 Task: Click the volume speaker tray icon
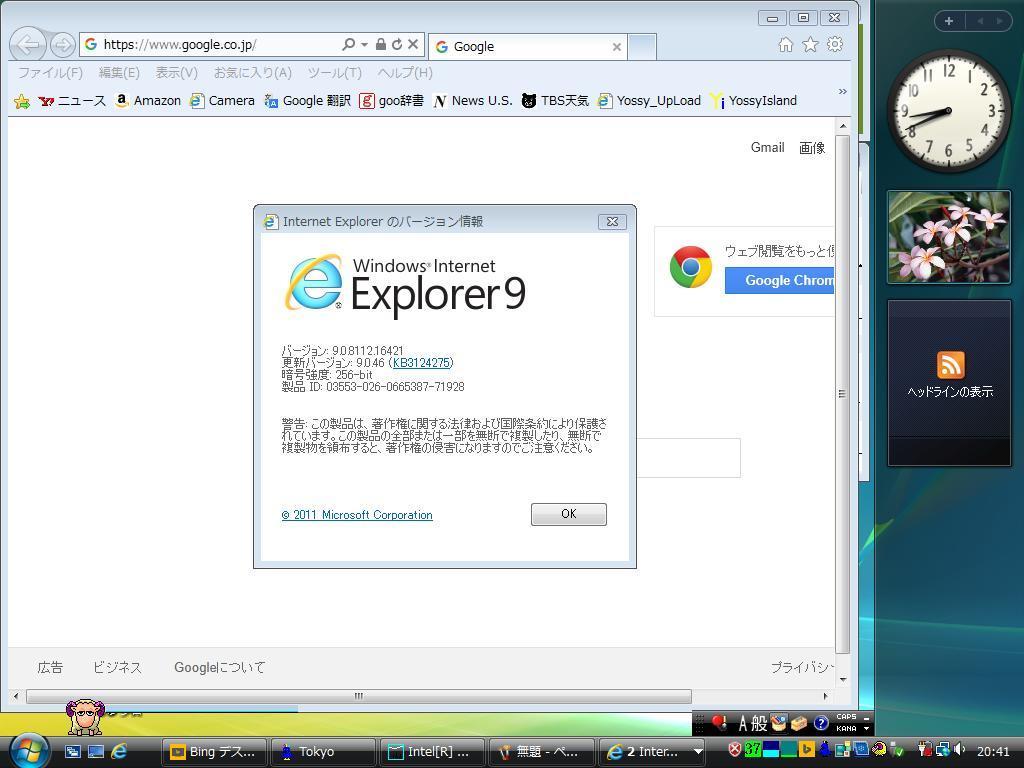tap(959, 749)
